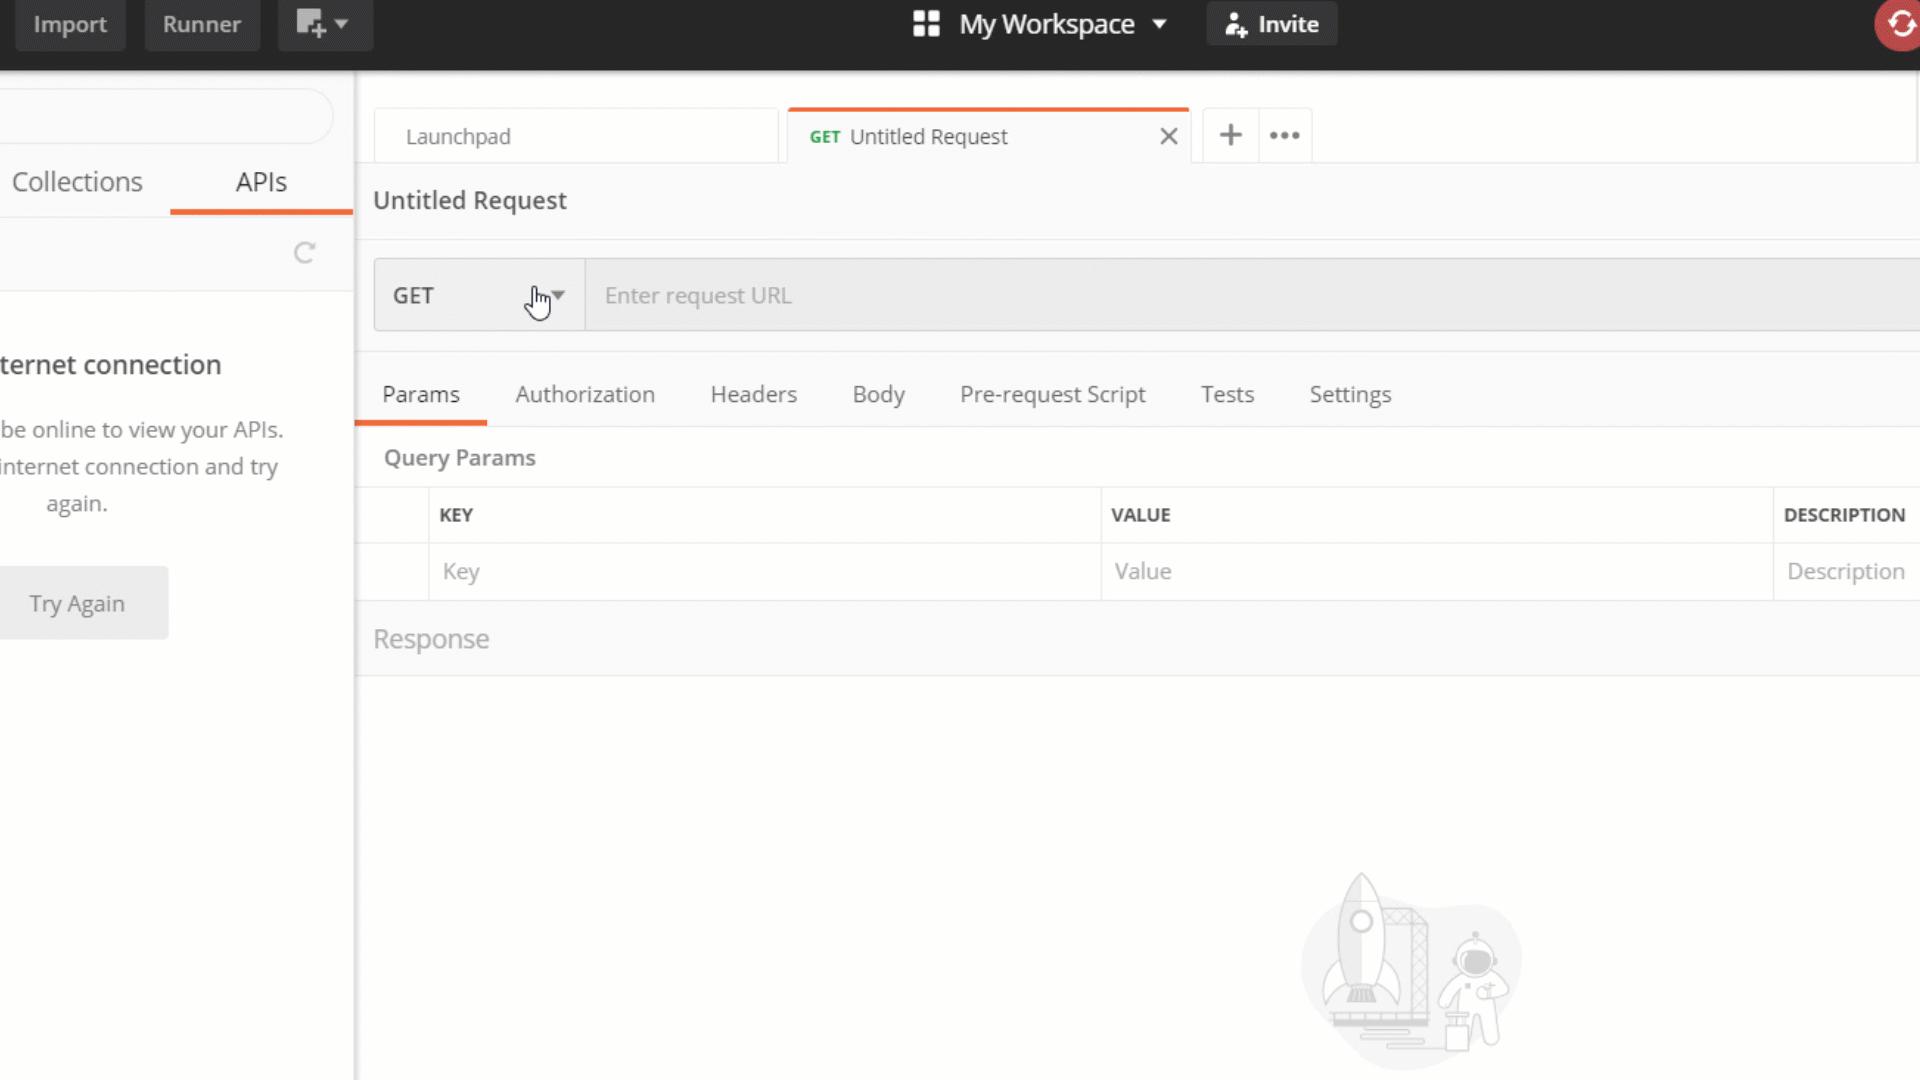
Task: Switch sidebar to APIs tab
Action: click(x=261, y=182)
